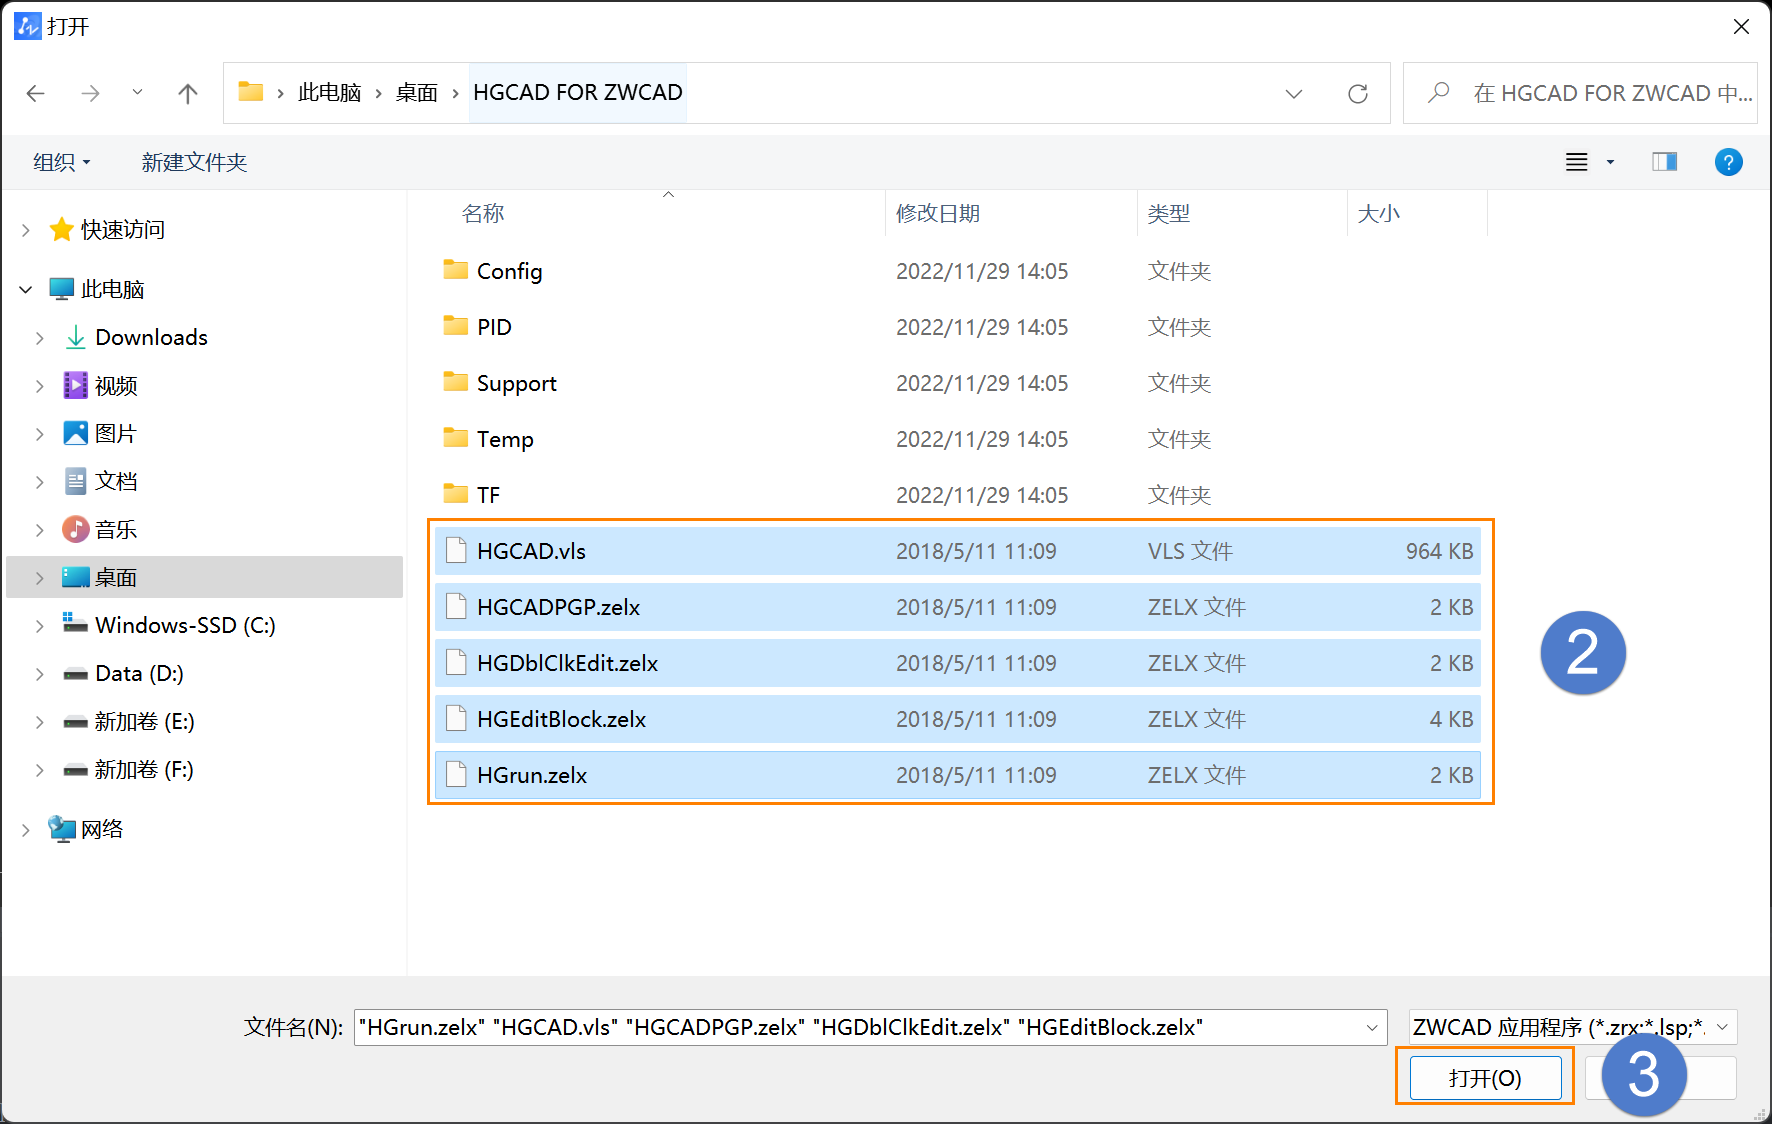Viewport: 1772px width, 1124px height.
Task: Sort by 类型 column header
Action: click(1169, 214)
